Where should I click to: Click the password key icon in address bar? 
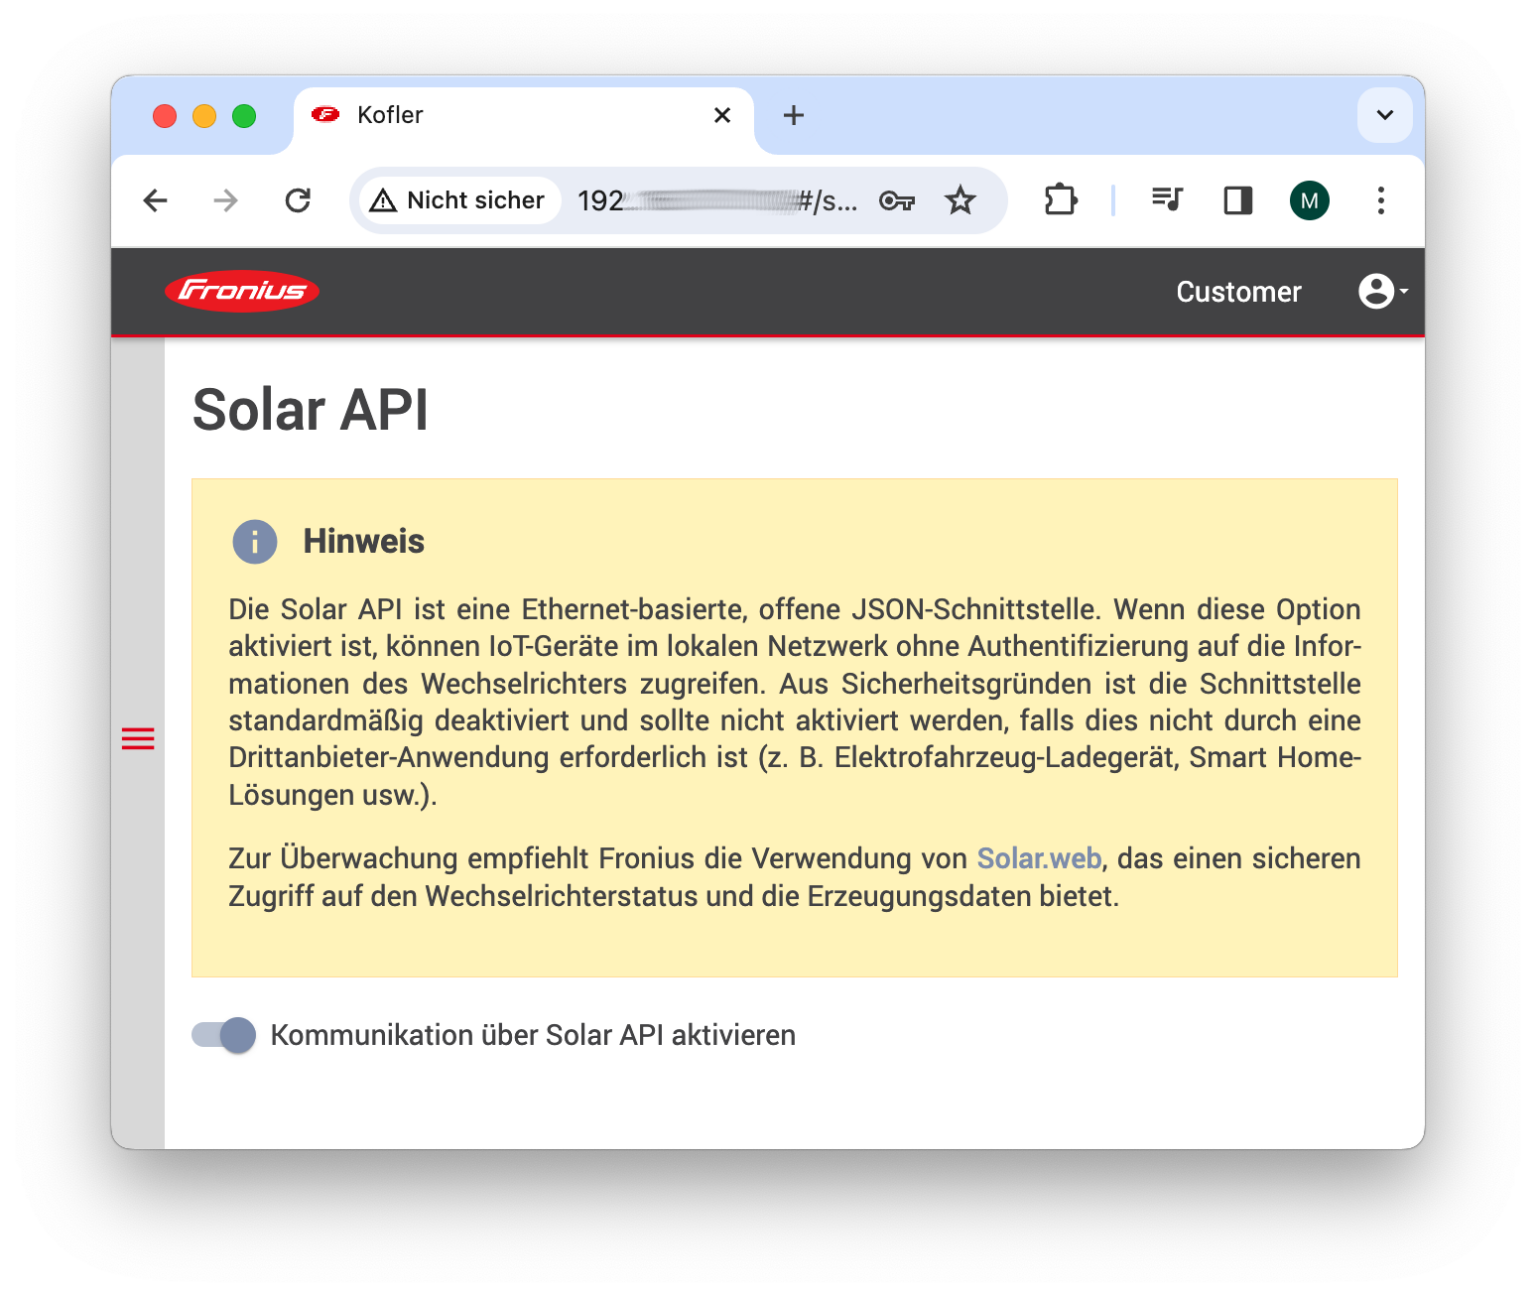(897, 200)
